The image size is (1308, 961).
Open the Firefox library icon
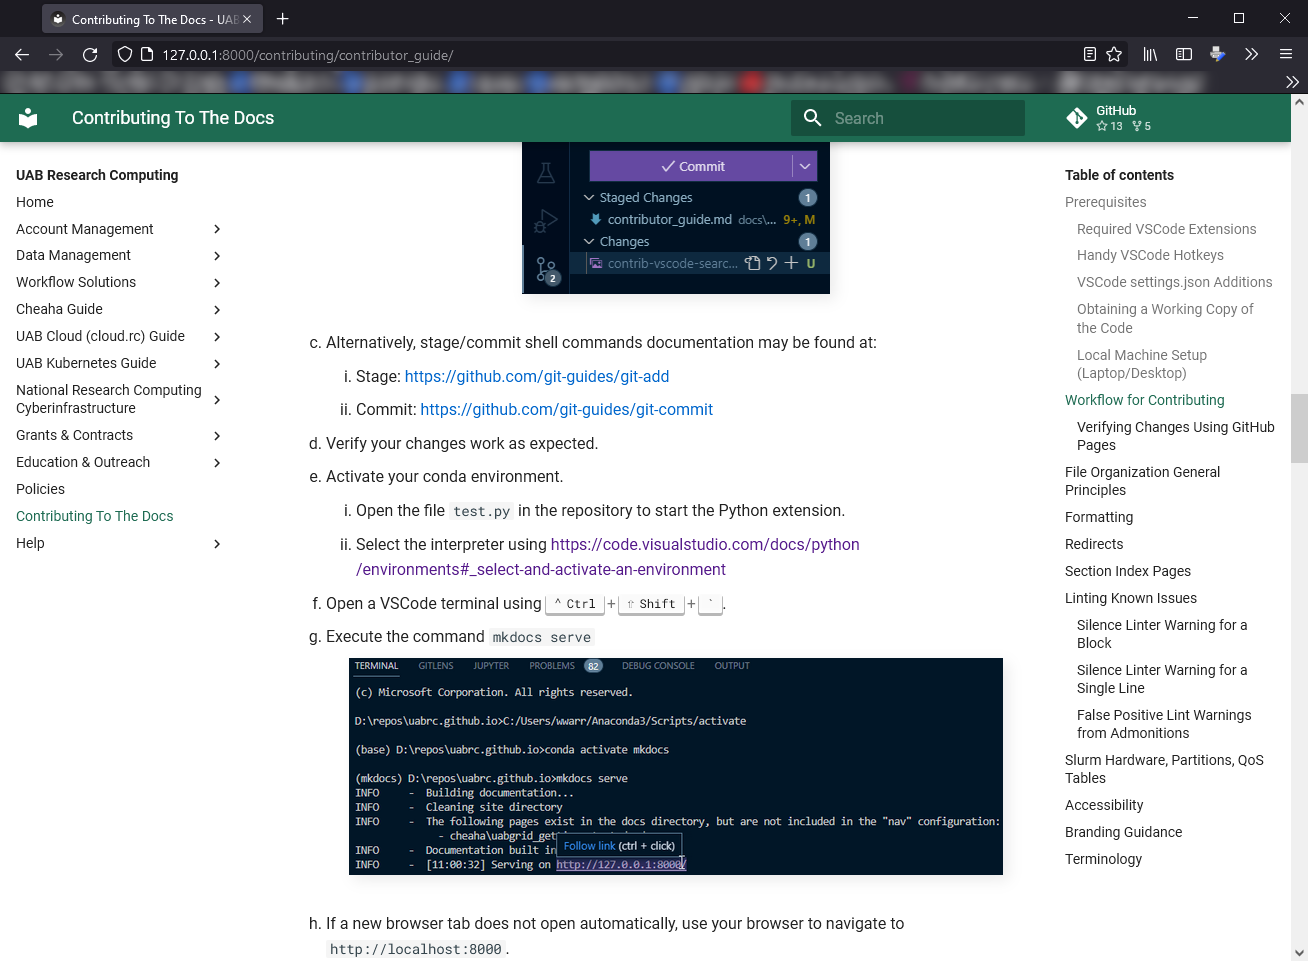pos(1150,55)
